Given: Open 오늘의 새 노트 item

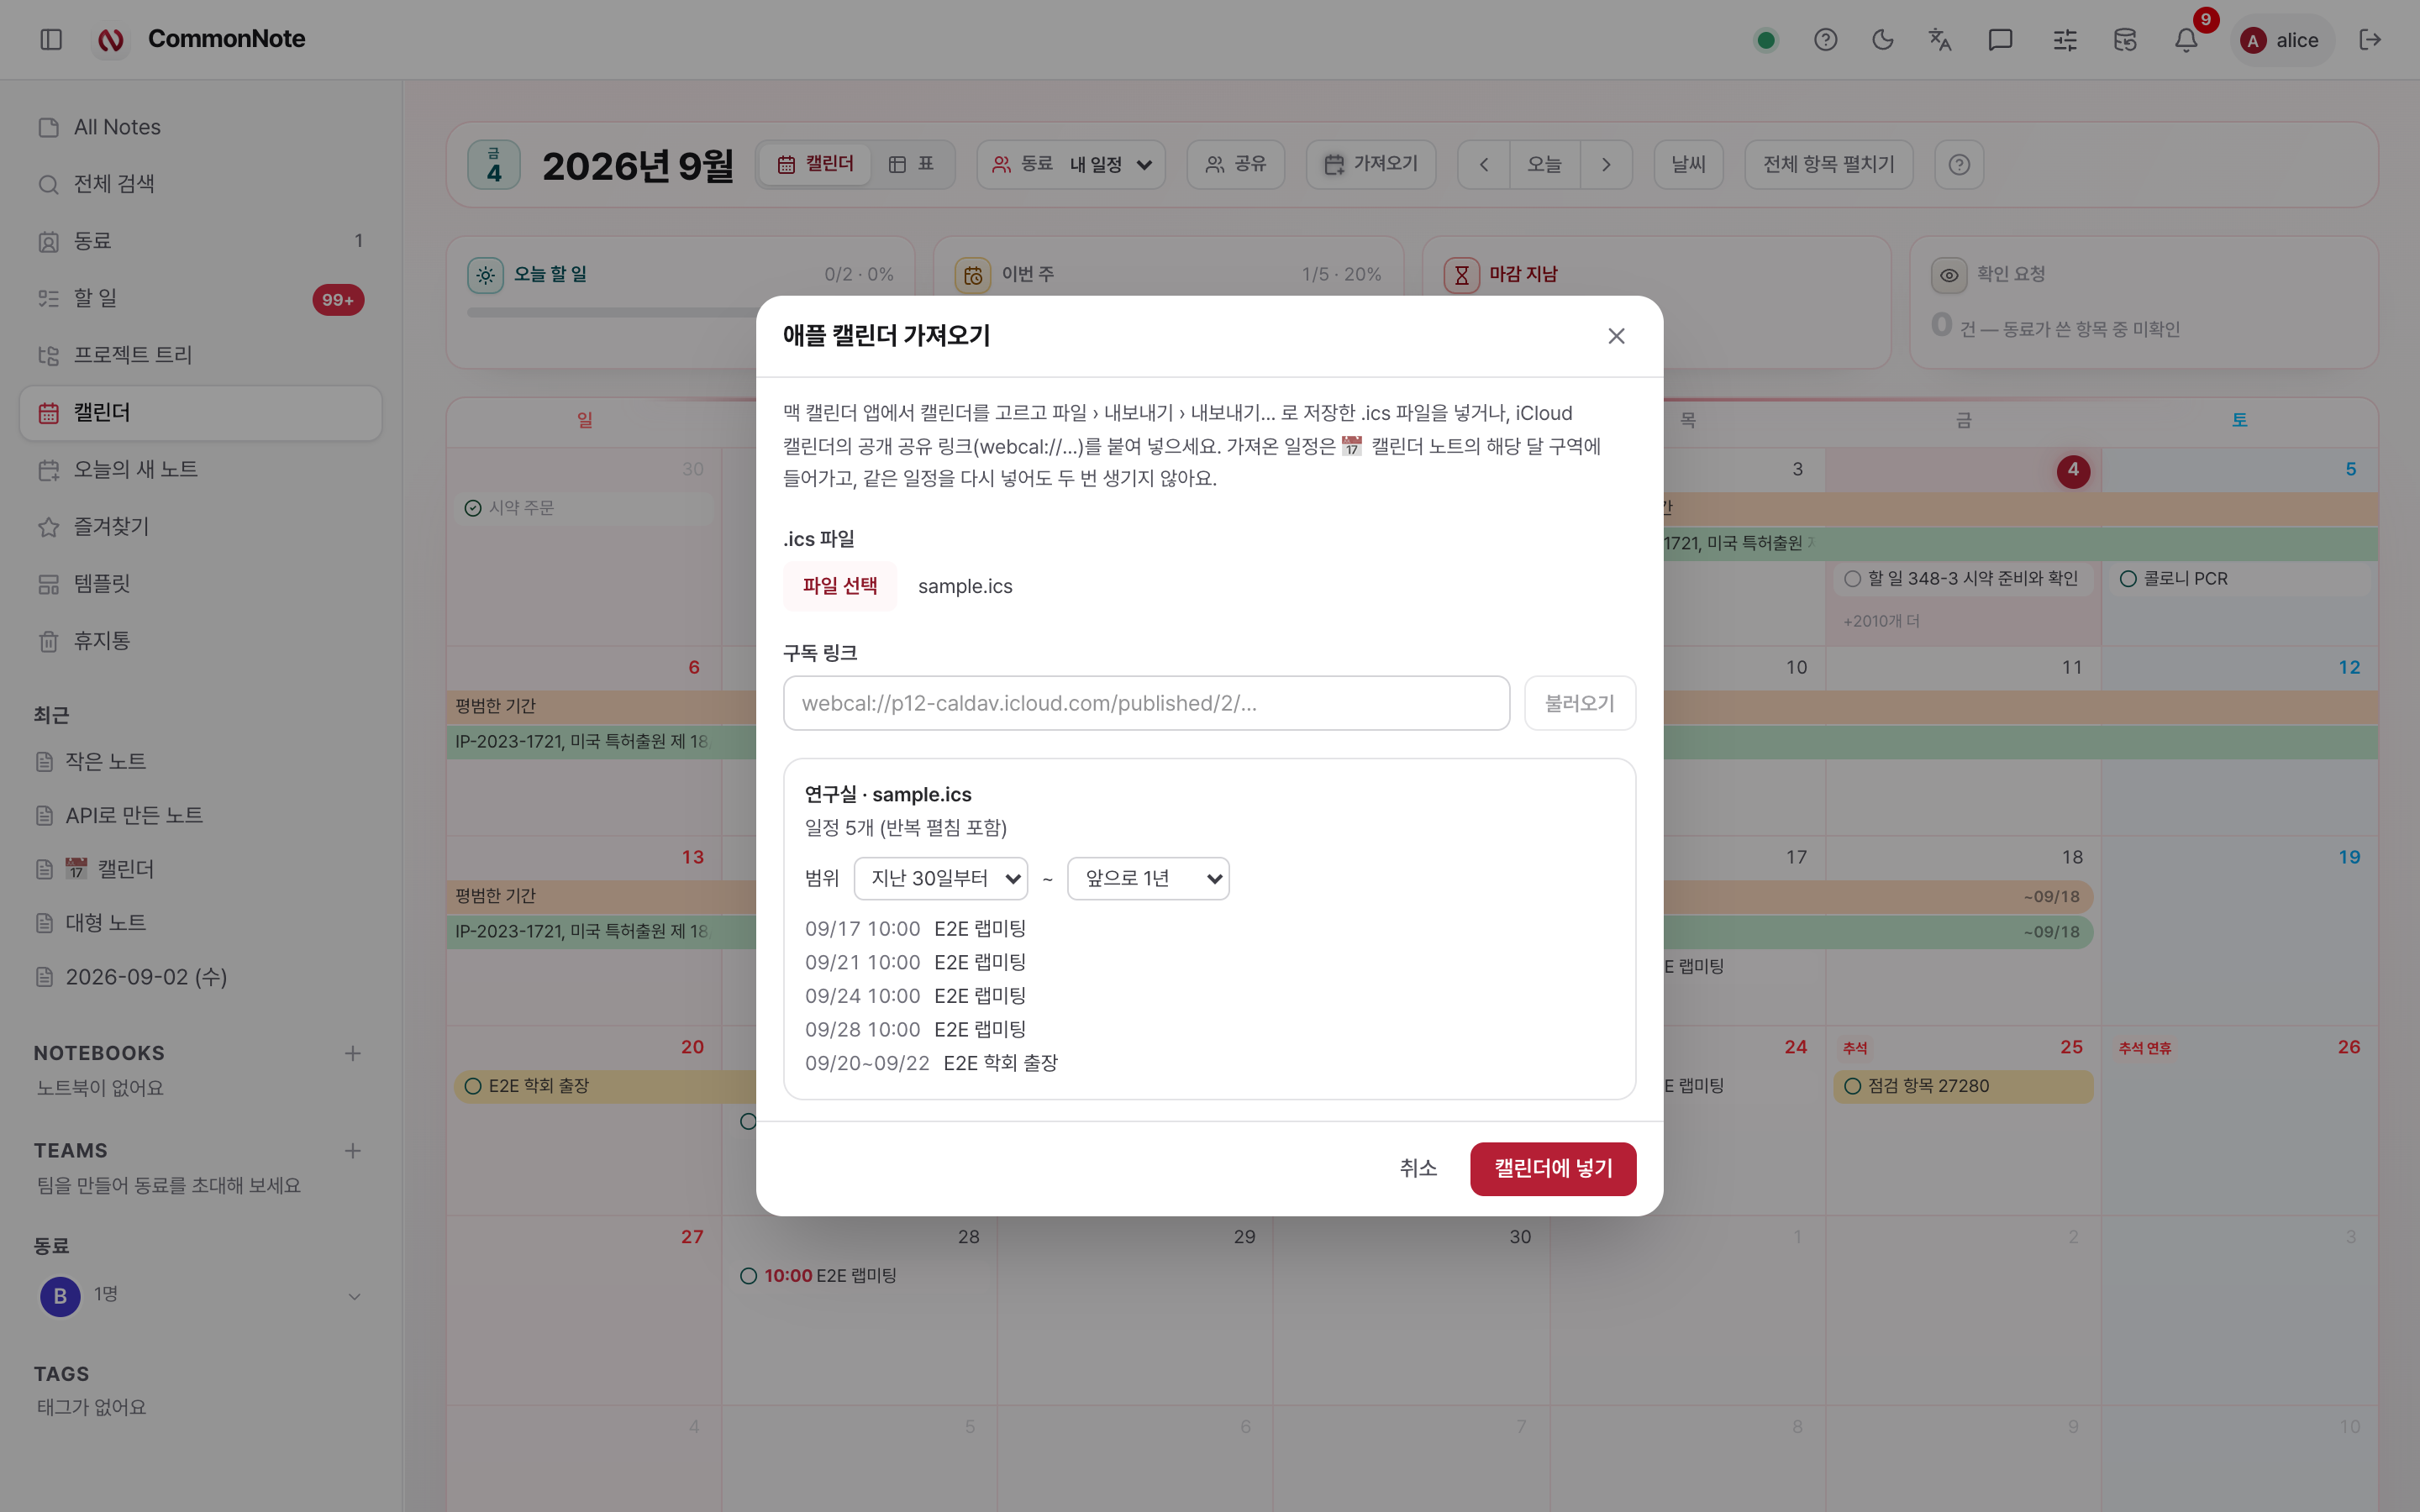Looking at the screenshot, I should [200, 469].
